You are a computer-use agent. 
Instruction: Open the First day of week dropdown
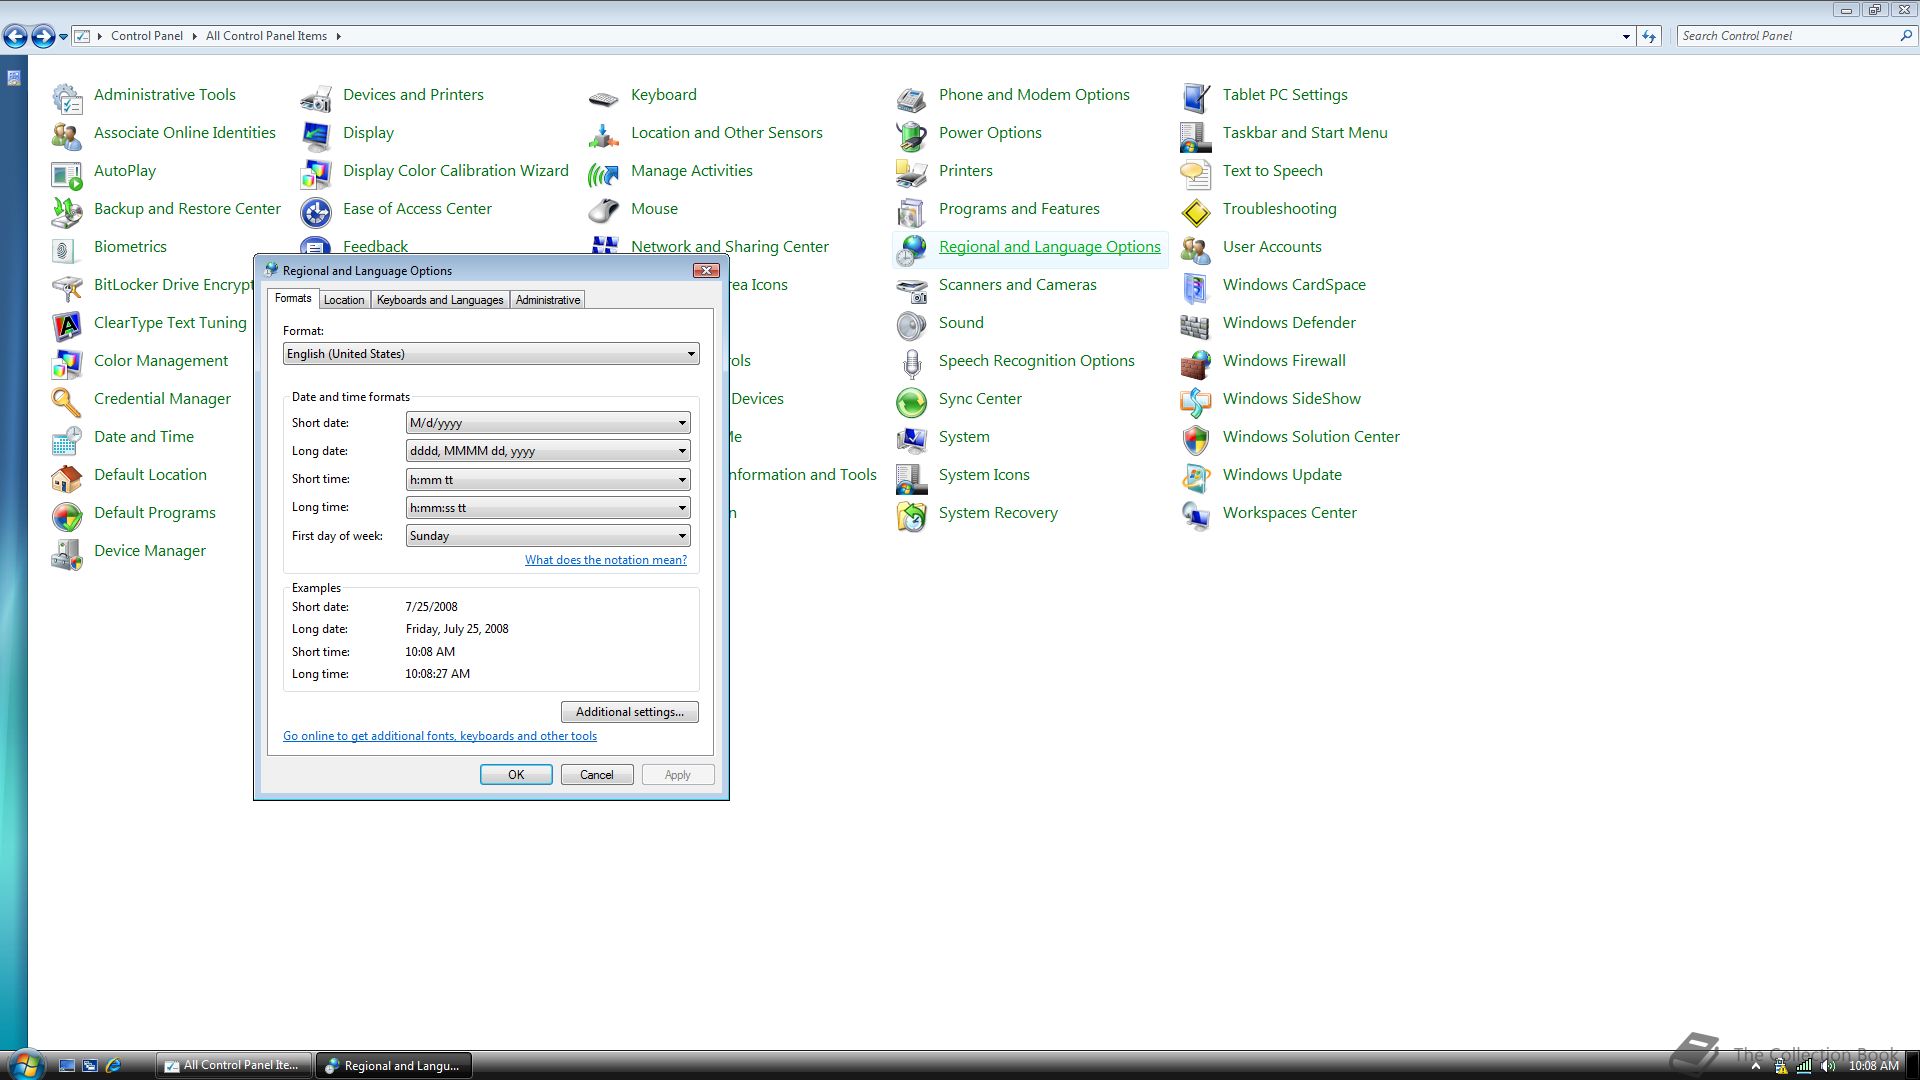(548, 536)
